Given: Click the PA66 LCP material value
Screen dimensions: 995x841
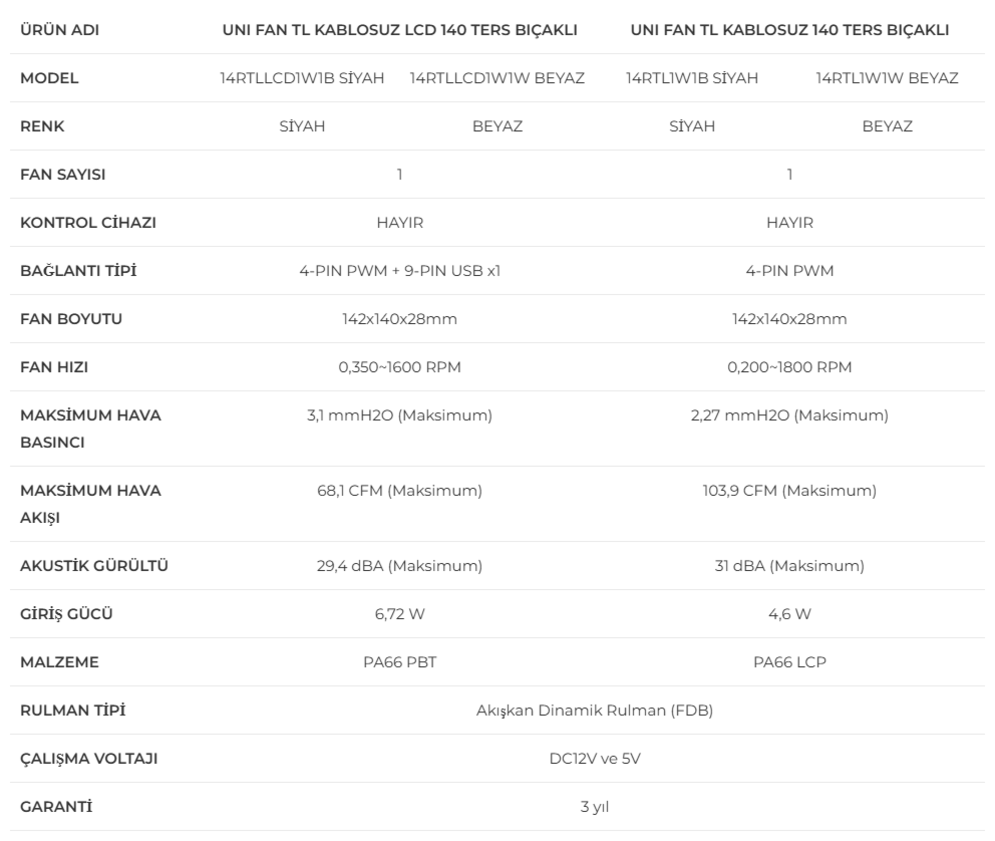Looking at the screenshot, I should tap(789, 663).
